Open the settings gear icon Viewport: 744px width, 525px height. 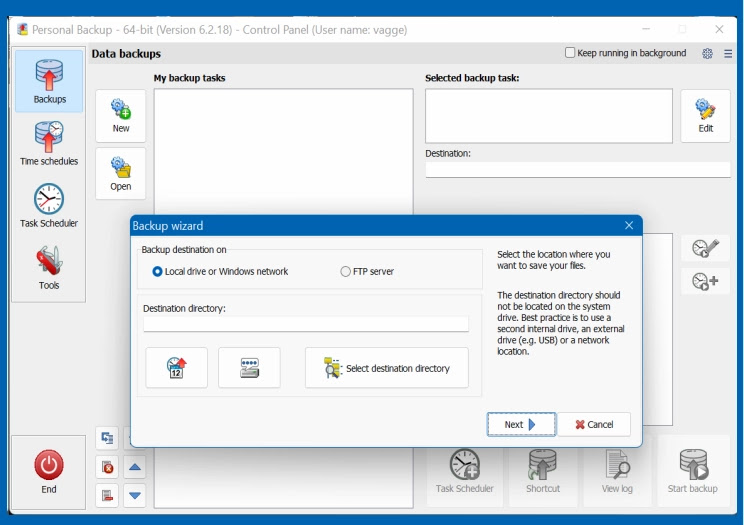(x=707, y=54)
